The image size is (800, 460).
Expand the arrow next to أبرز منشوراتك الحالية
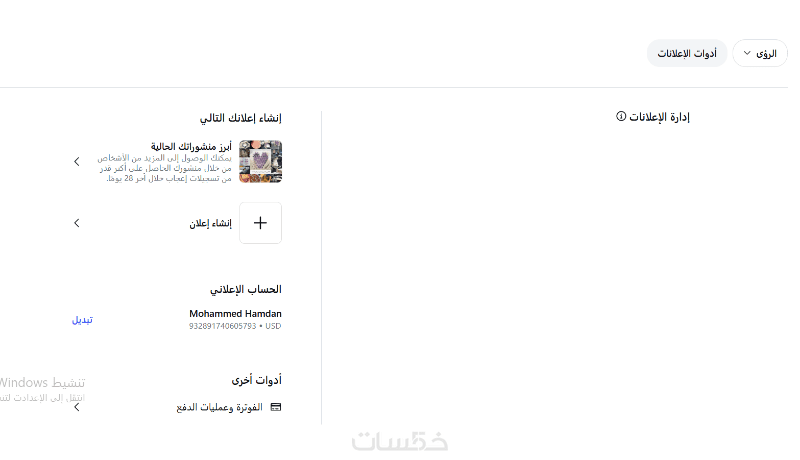[77, 162]
